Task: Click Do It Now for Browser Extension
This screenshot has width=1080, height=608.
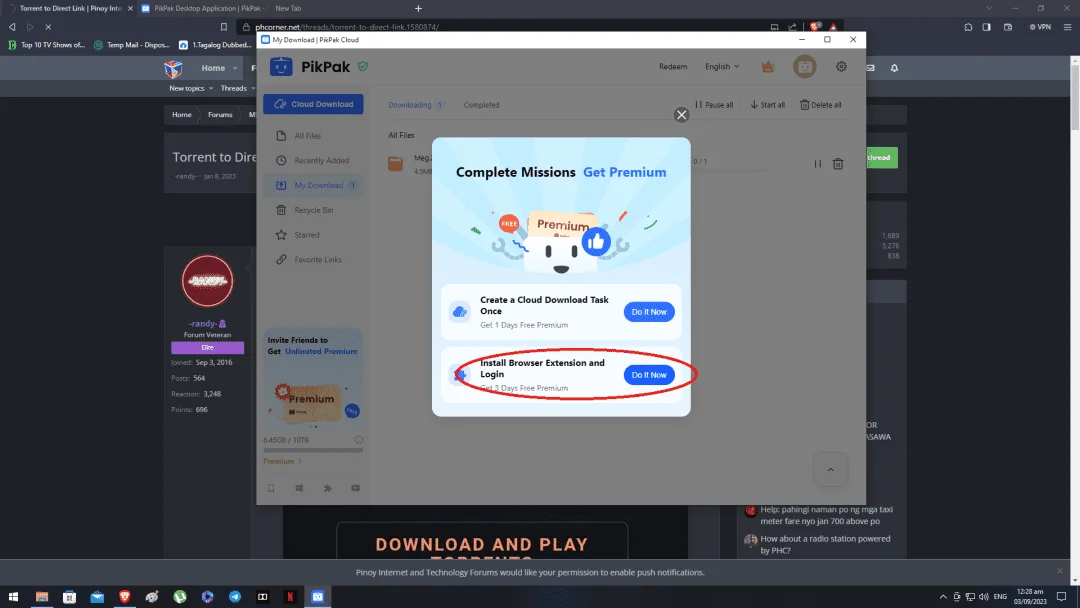Action: (x=649, y=375)
